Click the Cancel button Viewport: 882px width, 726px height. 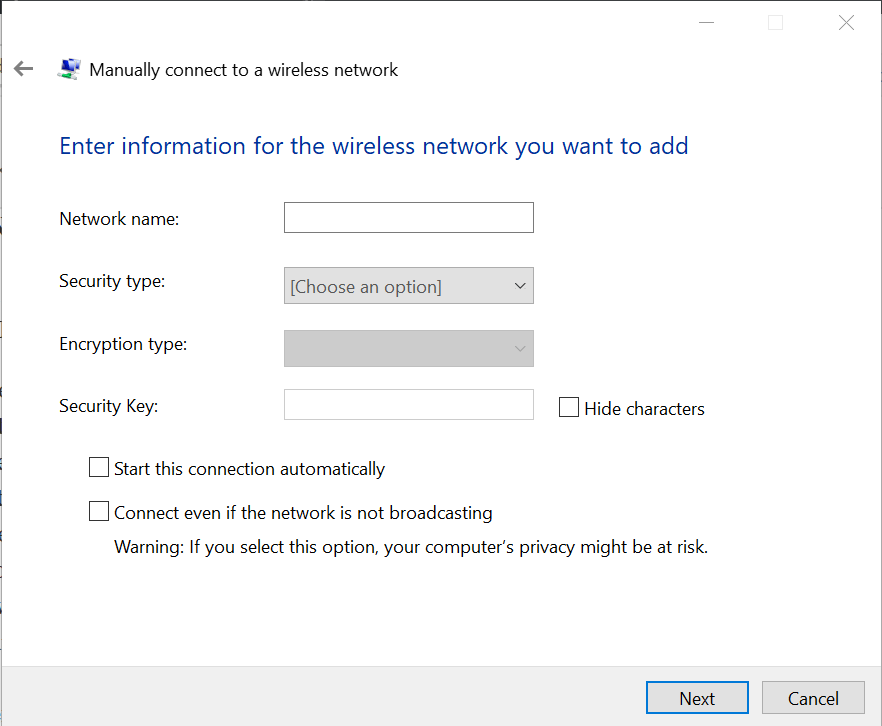(813, 698)
